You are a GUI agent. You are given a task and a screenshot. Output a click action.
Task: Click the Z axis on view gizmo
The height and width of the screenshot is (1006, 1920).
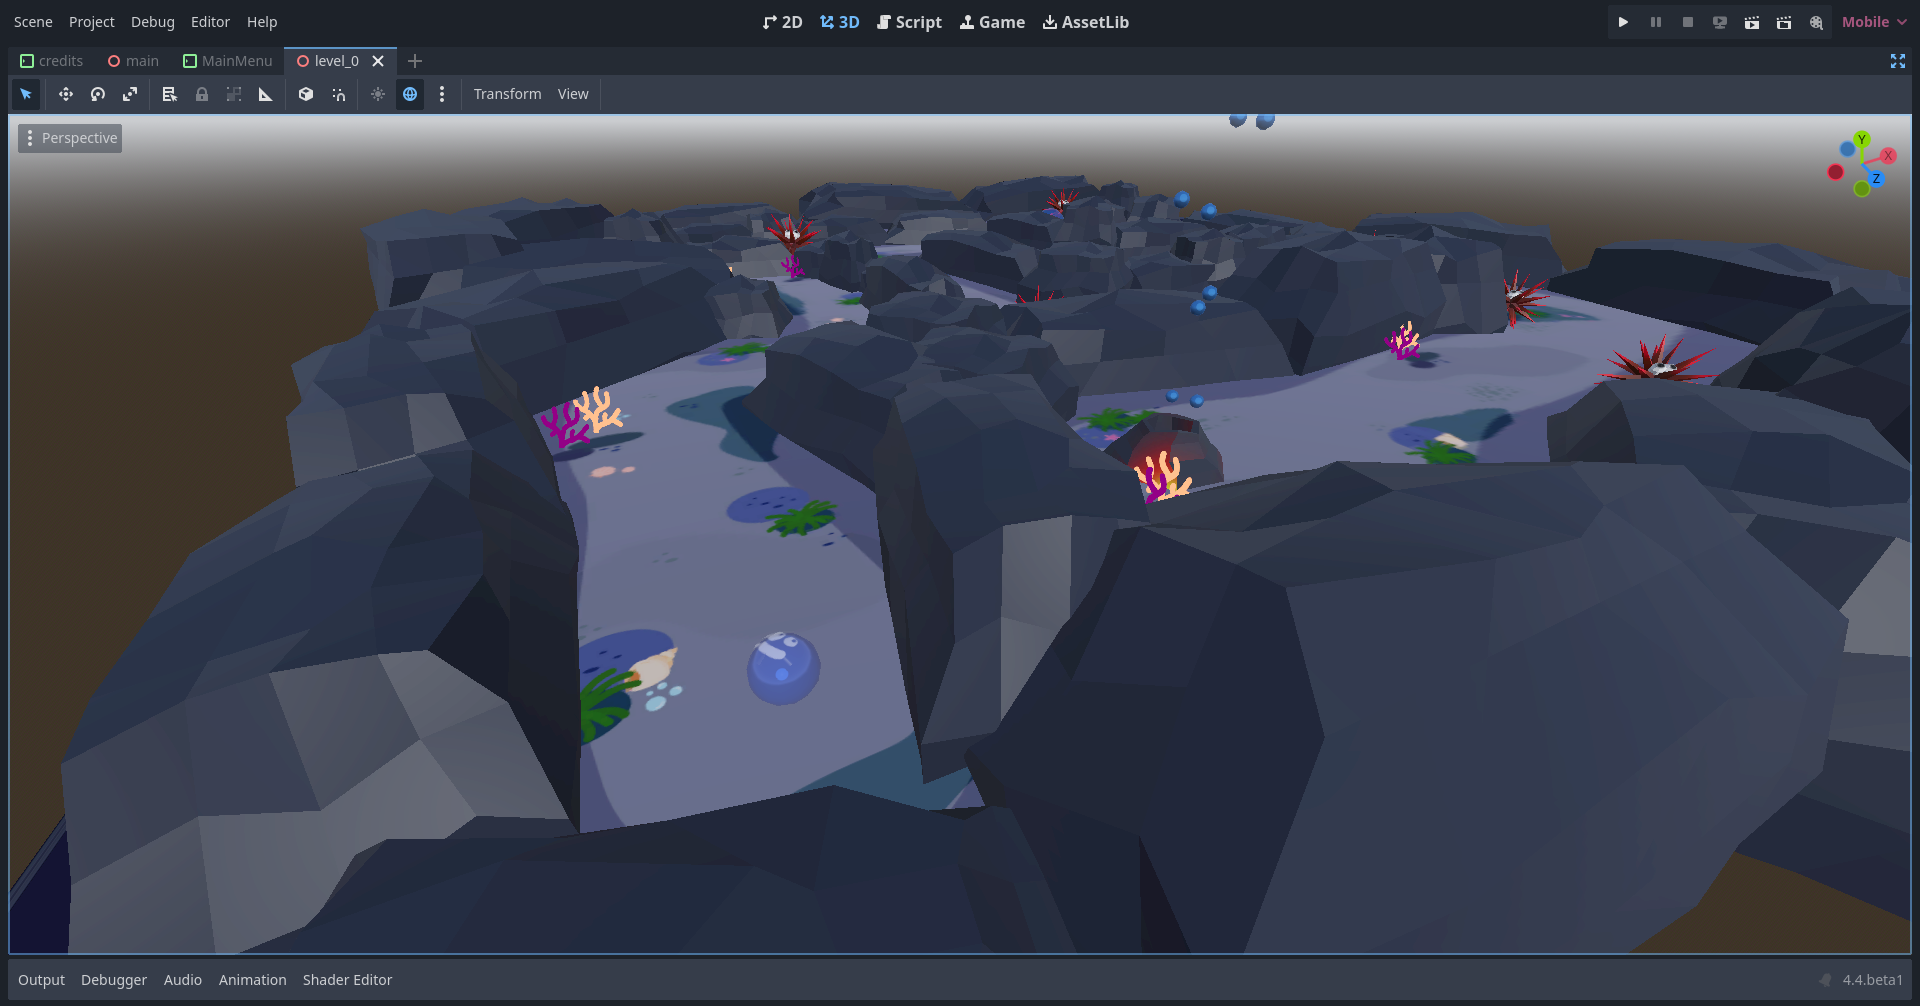[1876, 179]
